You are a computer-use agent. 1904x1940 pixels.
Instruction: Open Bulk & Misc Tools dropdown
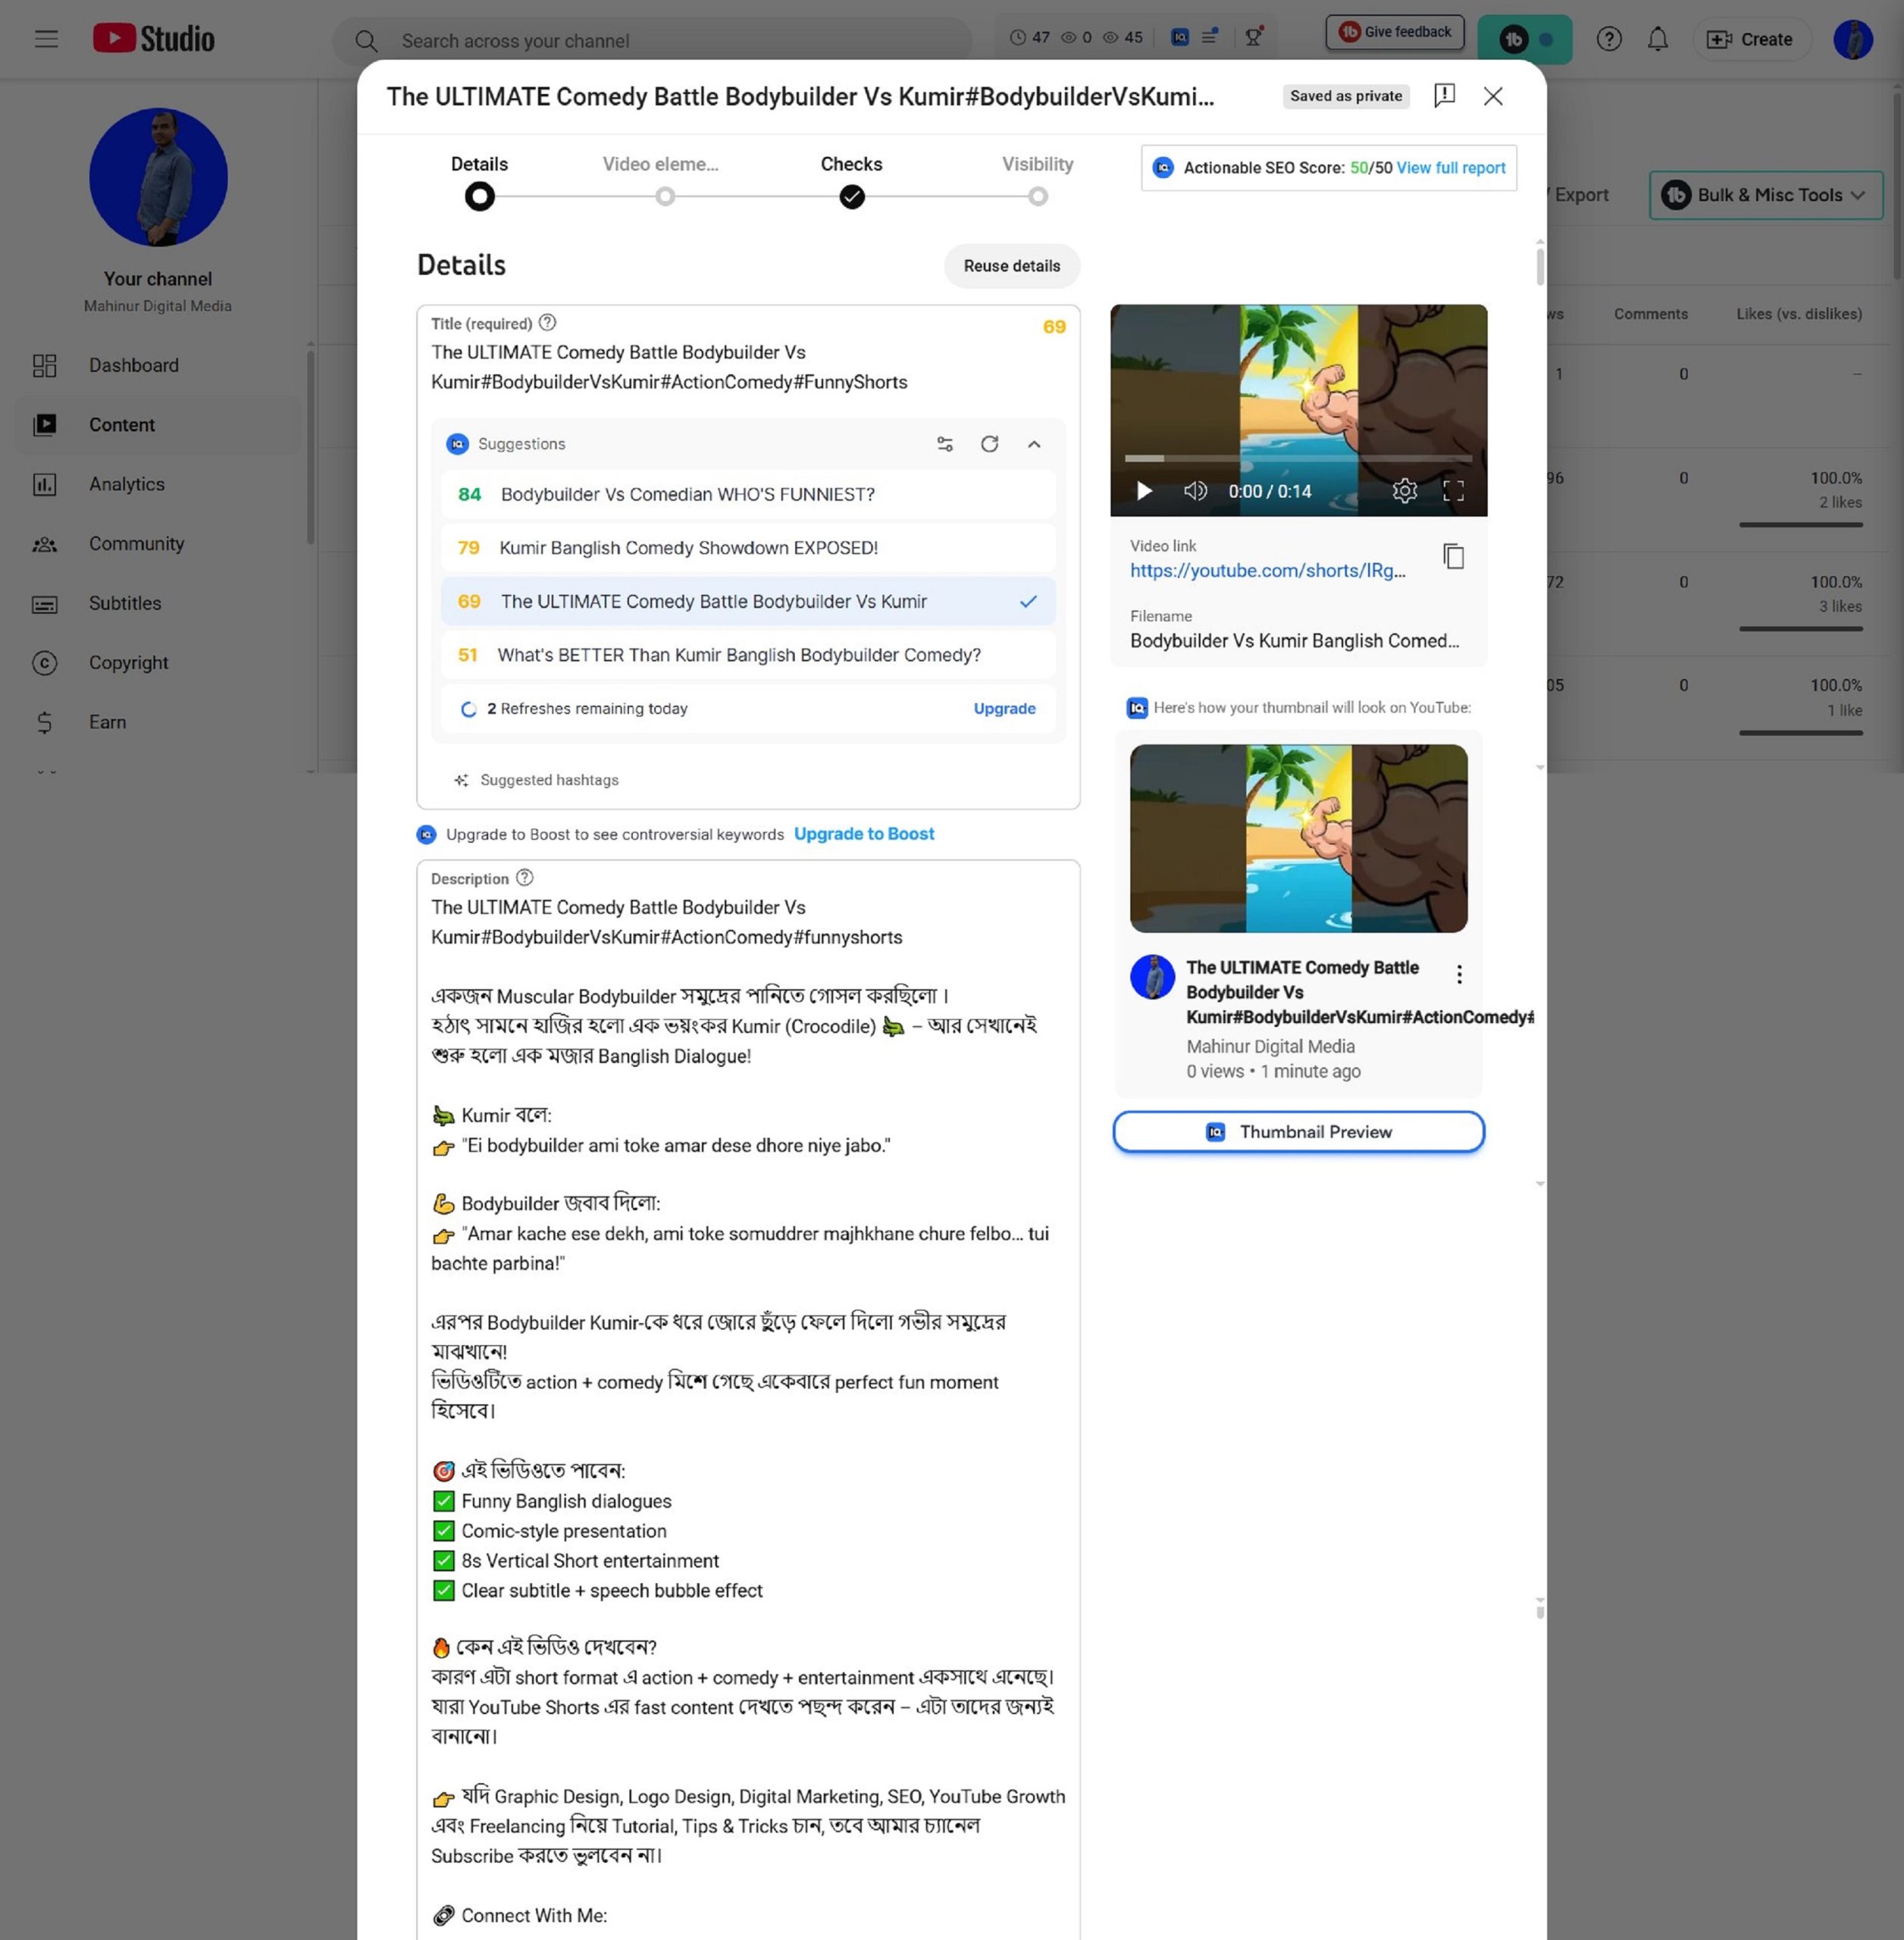tap(1765, 195)
